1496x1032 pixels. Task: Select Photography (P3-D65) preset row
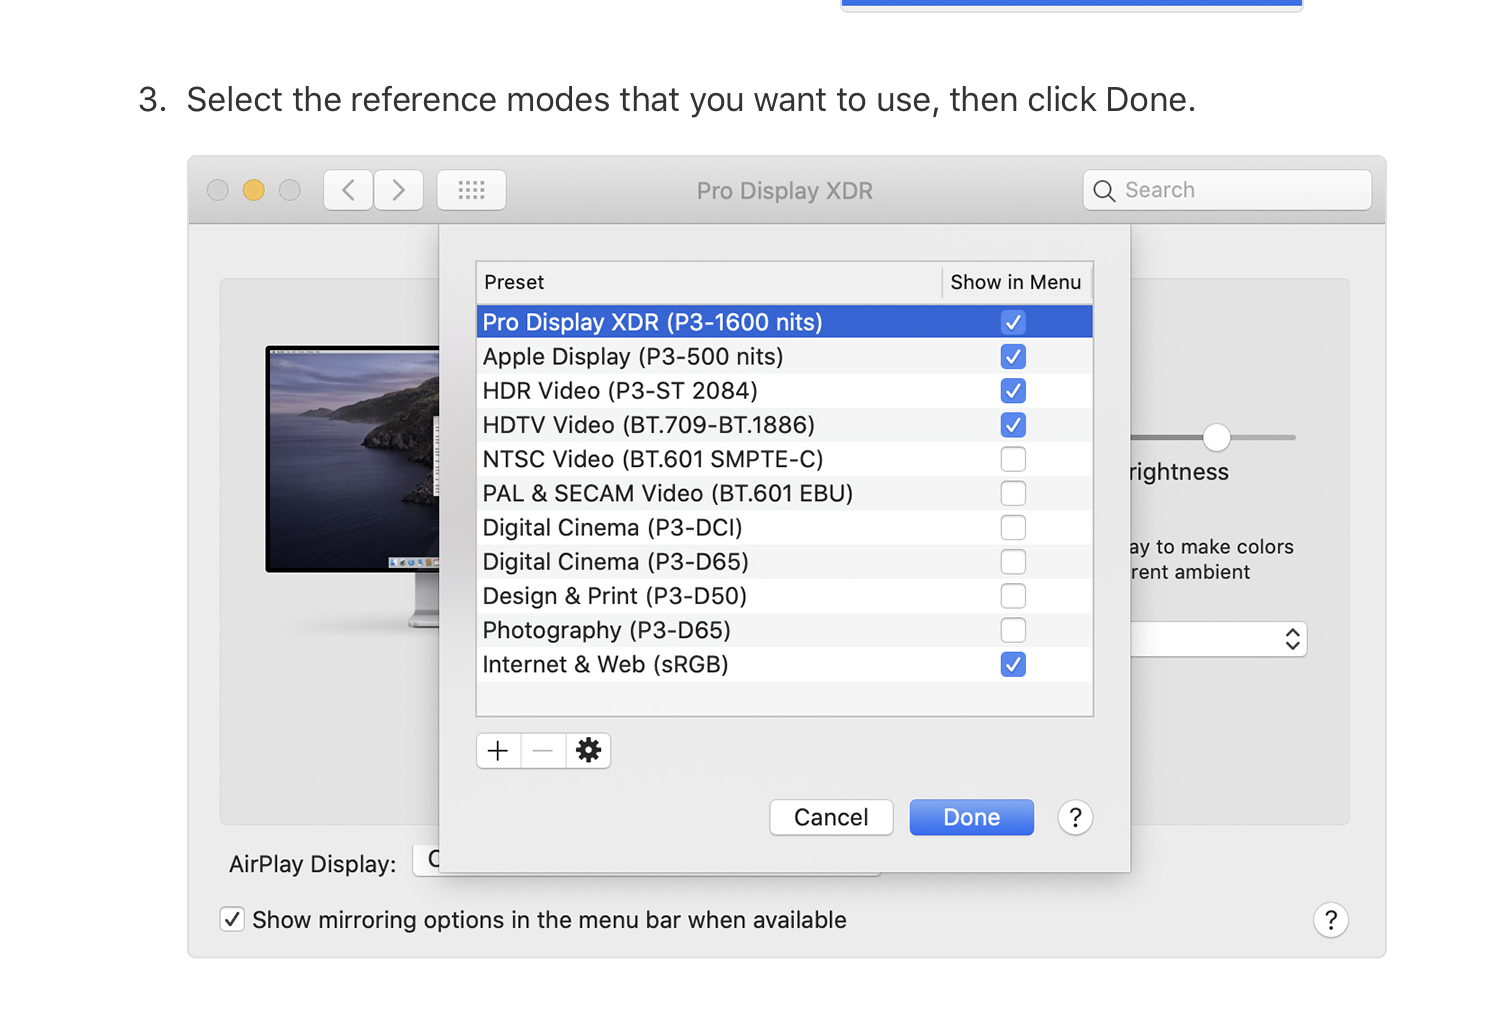click(x=785, y=630)
